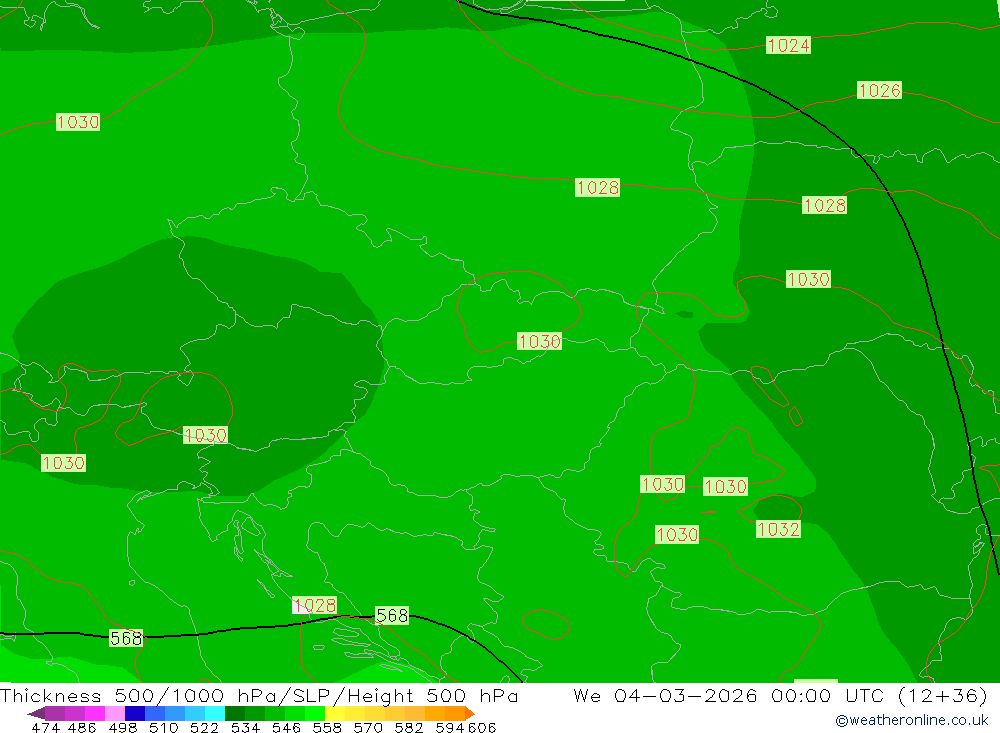1000x733 pixels.
Task: Click the 474 legend value
Action: pyautogui.click(x=45, y=728)
